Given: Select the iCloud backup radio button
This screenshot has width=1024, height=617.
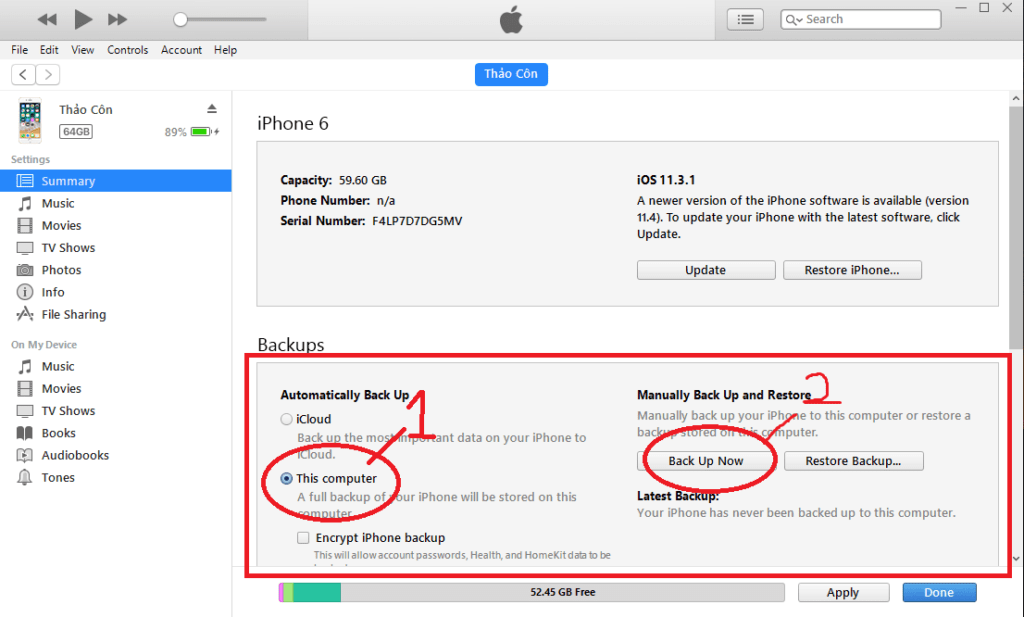Looking at the screenshot, I should point(286,419).
